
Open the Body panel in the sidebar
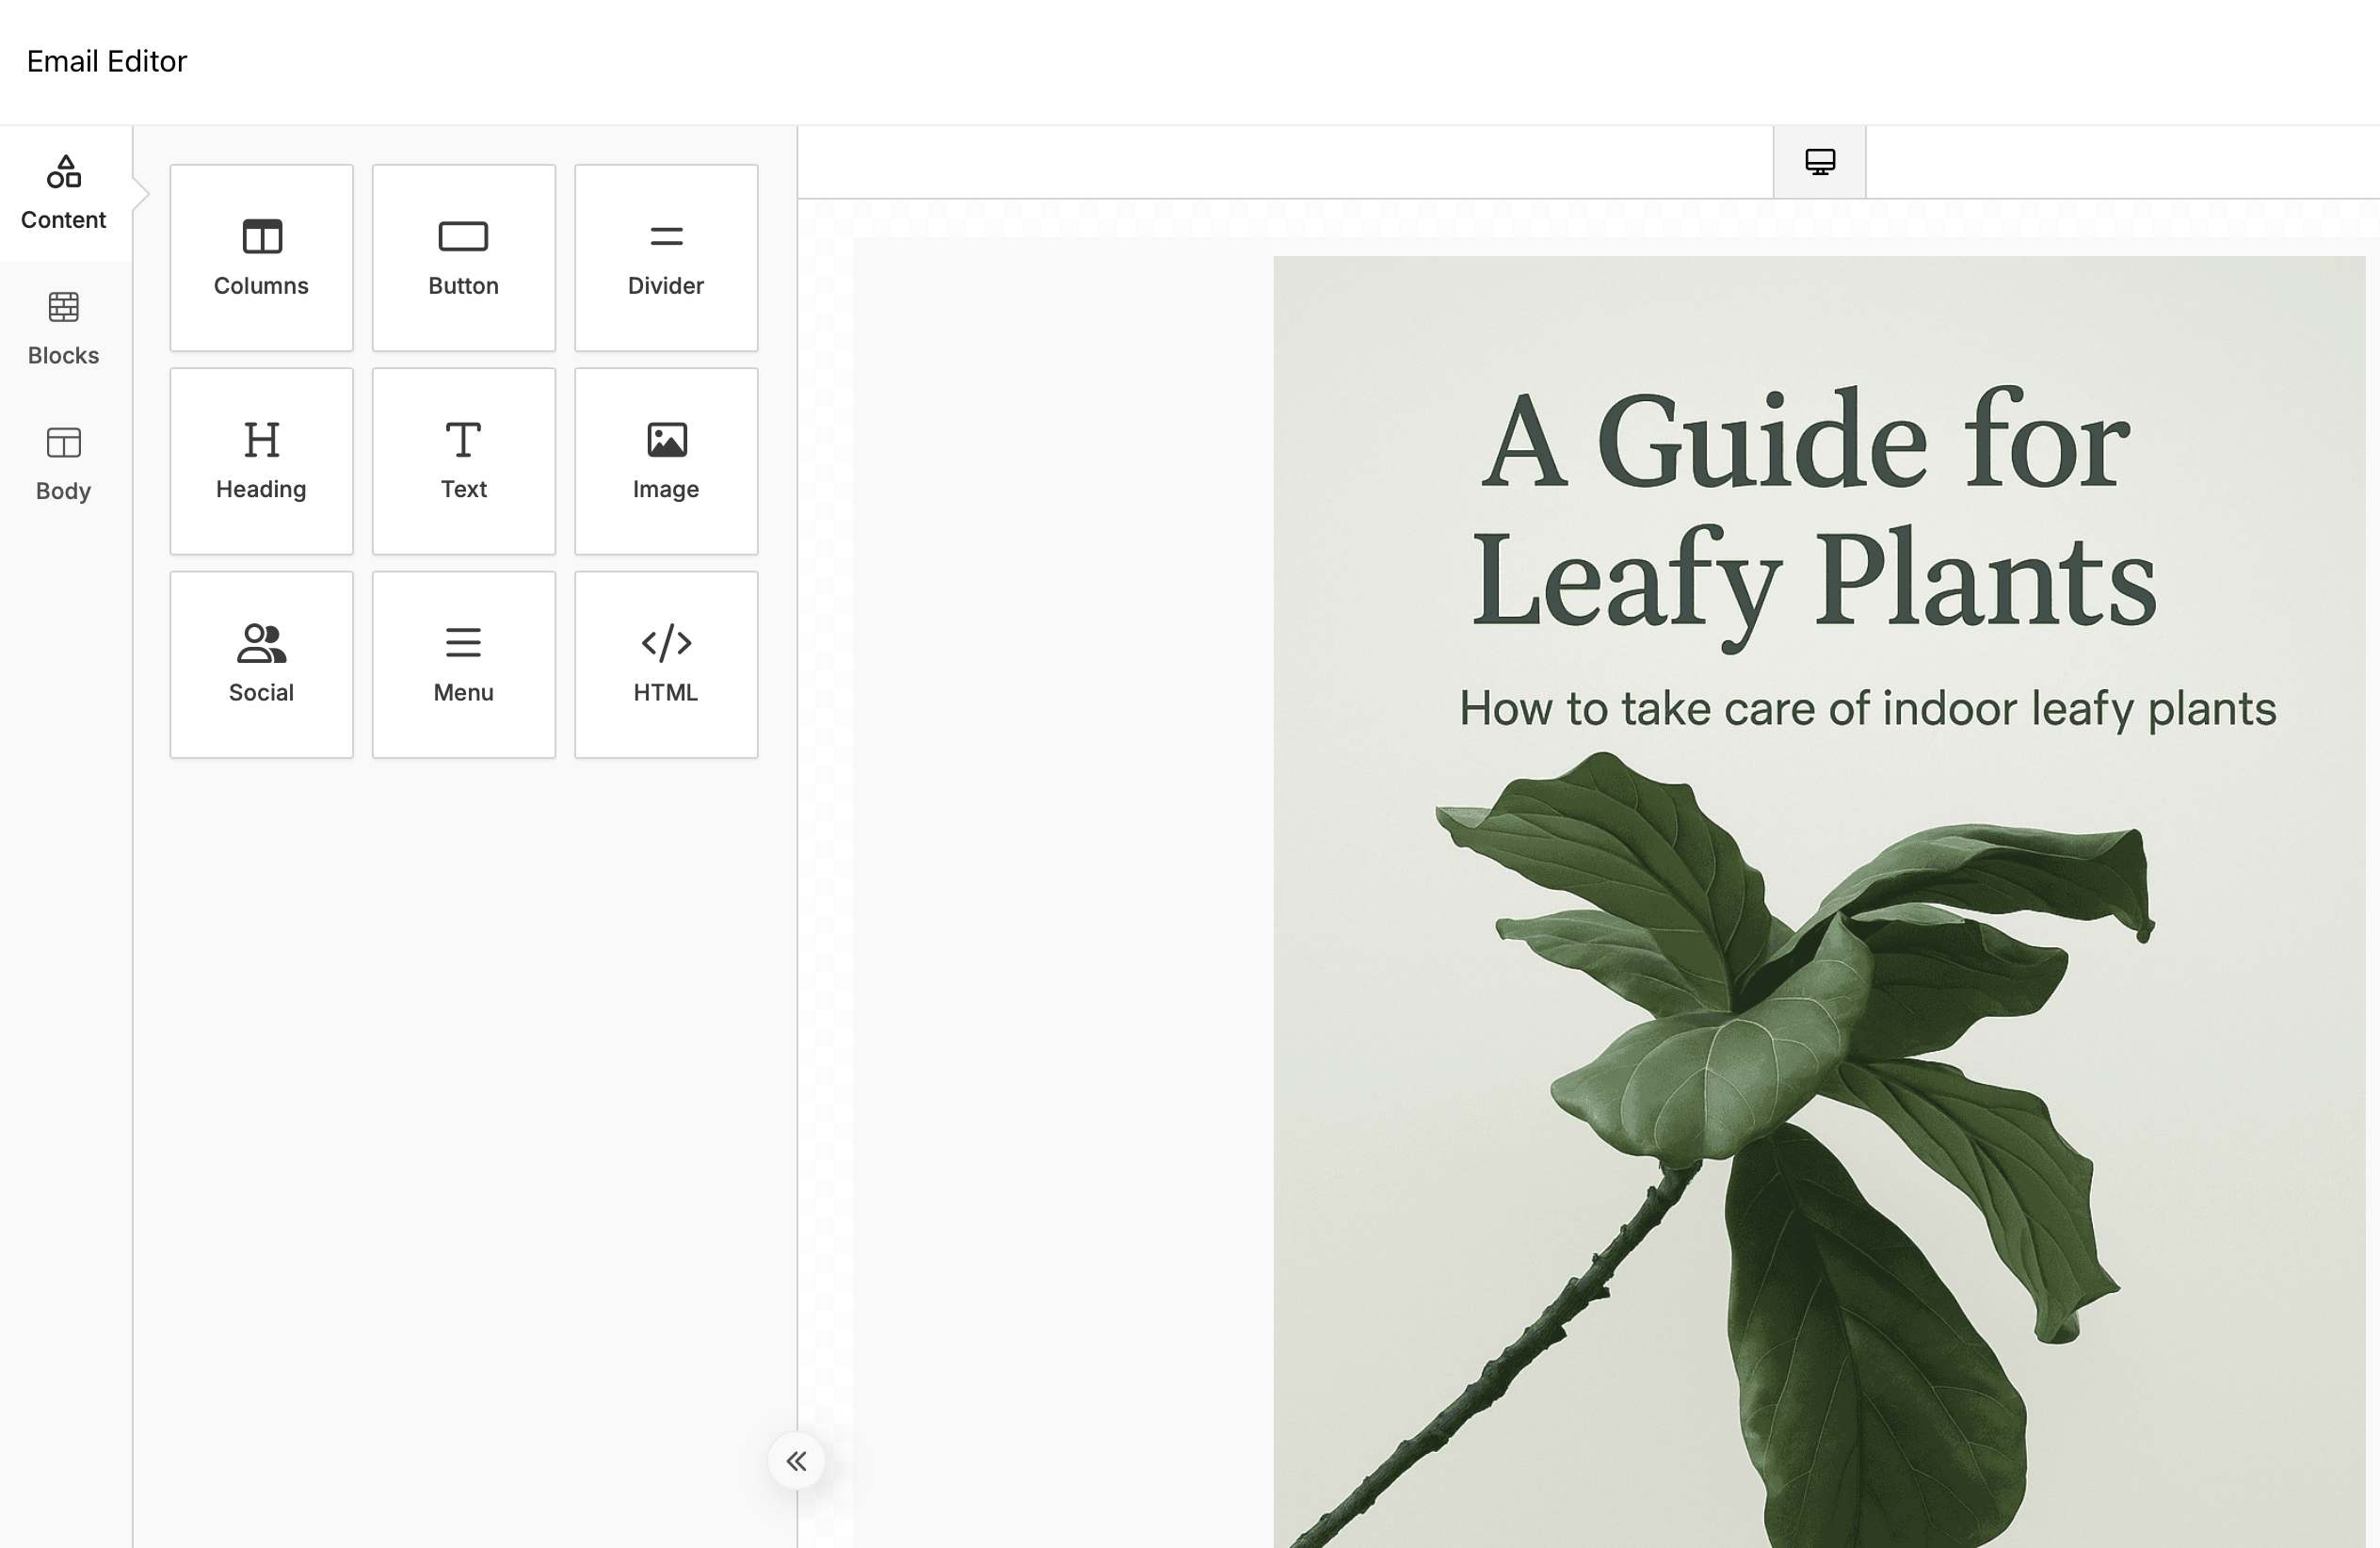pos(63,462)
